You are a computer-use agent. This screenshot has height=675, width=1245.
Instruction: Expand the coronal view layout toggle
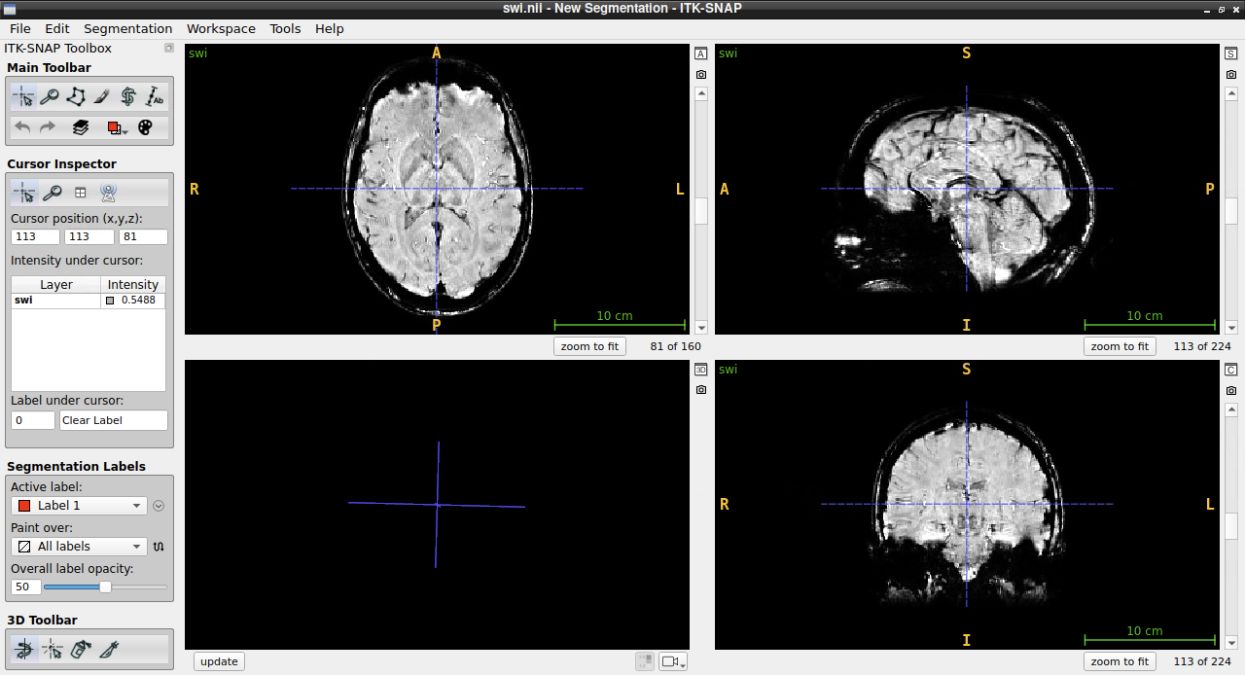(1231, 369)
